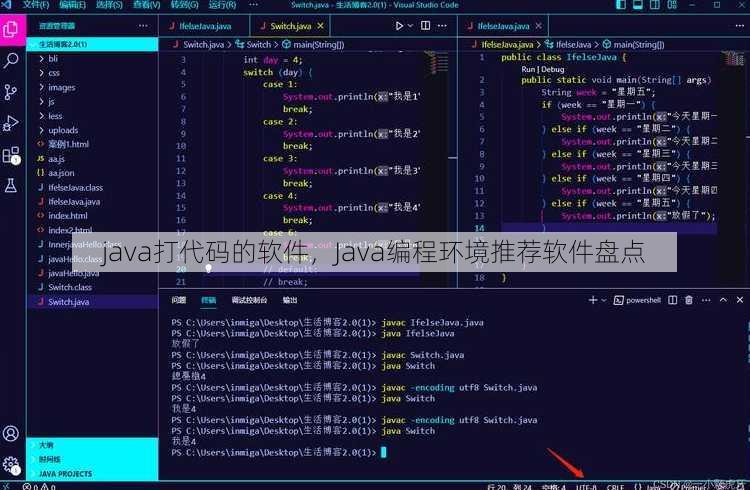Click the Run CodeLens above main

[x=528, y=69]
